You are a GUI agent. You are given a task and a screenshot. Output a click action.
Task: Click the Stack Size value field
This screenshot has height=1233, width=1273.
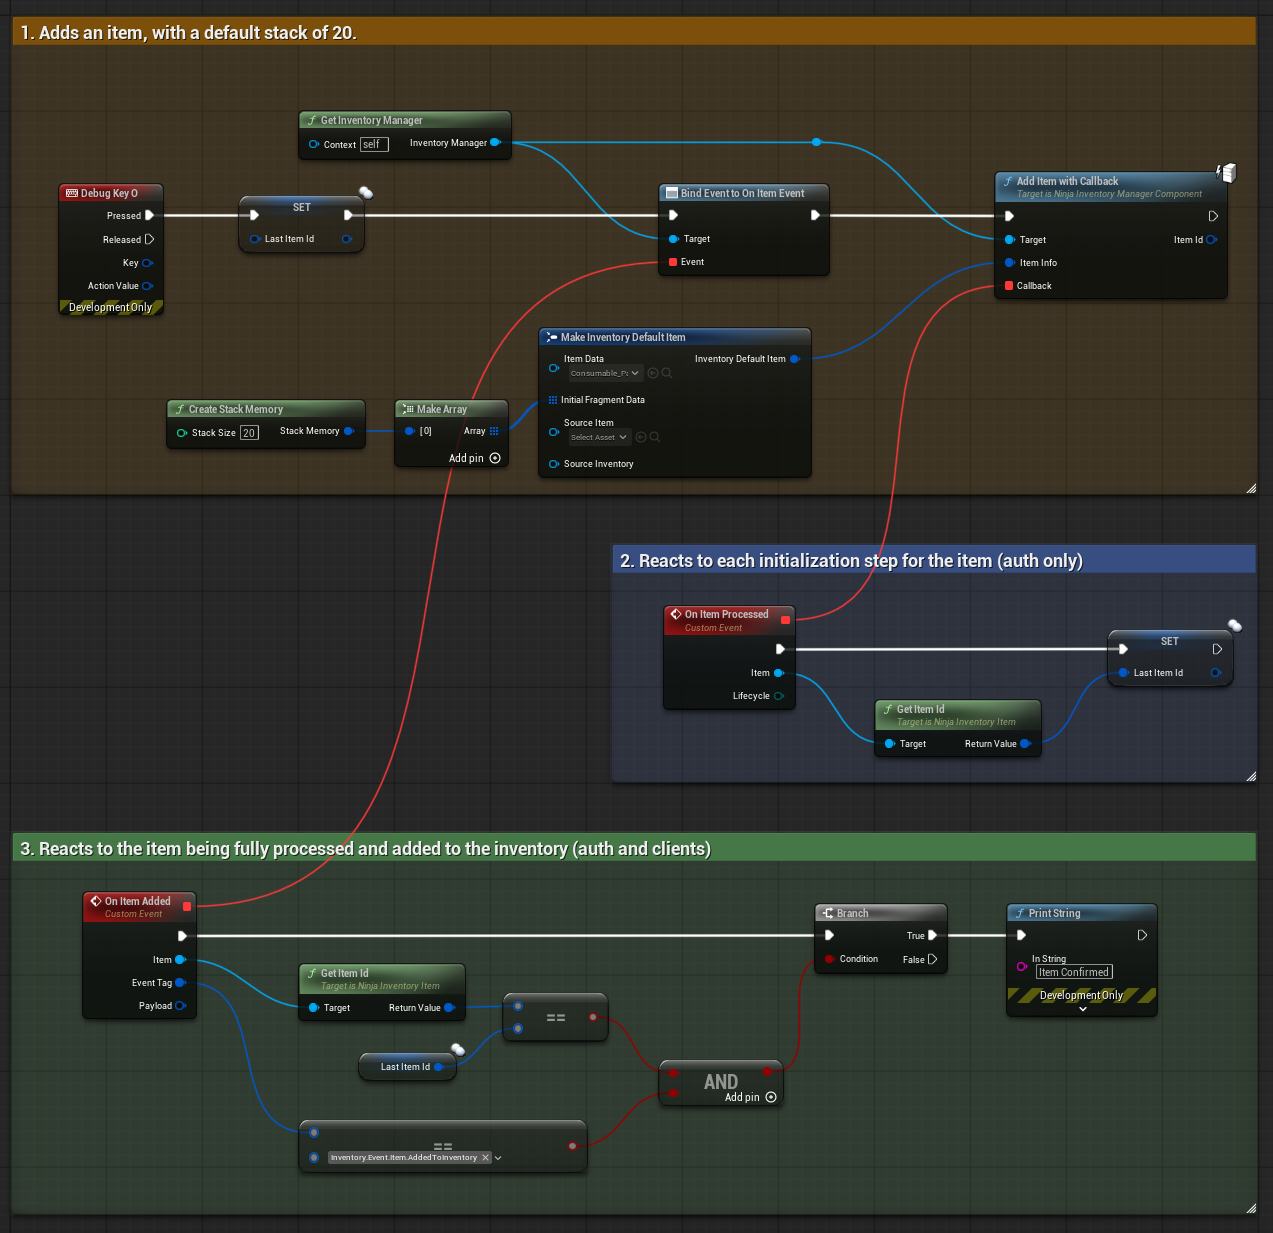click(249, 433)
